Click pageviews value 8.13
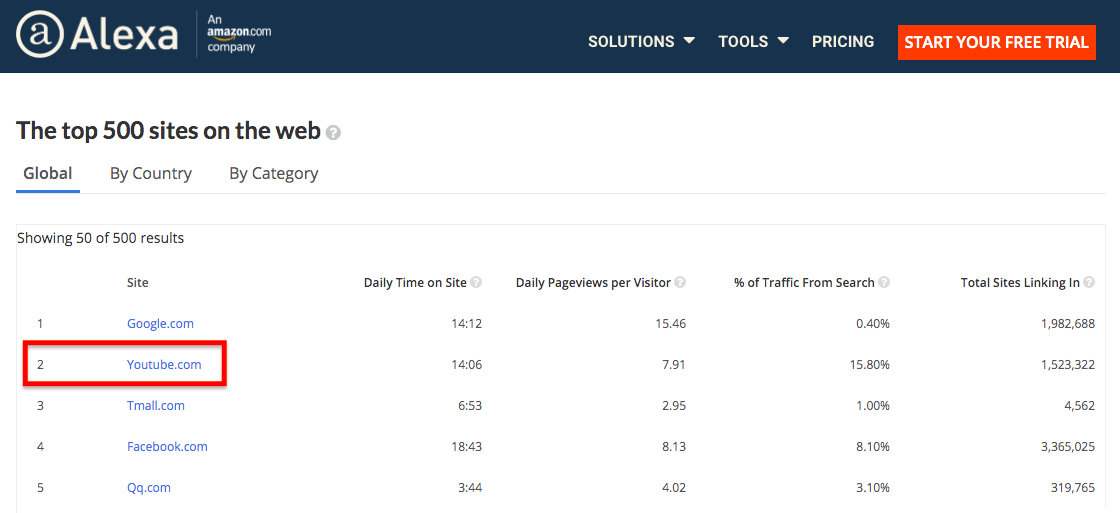The width and height of the screenshot is (1120, 513). point(674,447)
